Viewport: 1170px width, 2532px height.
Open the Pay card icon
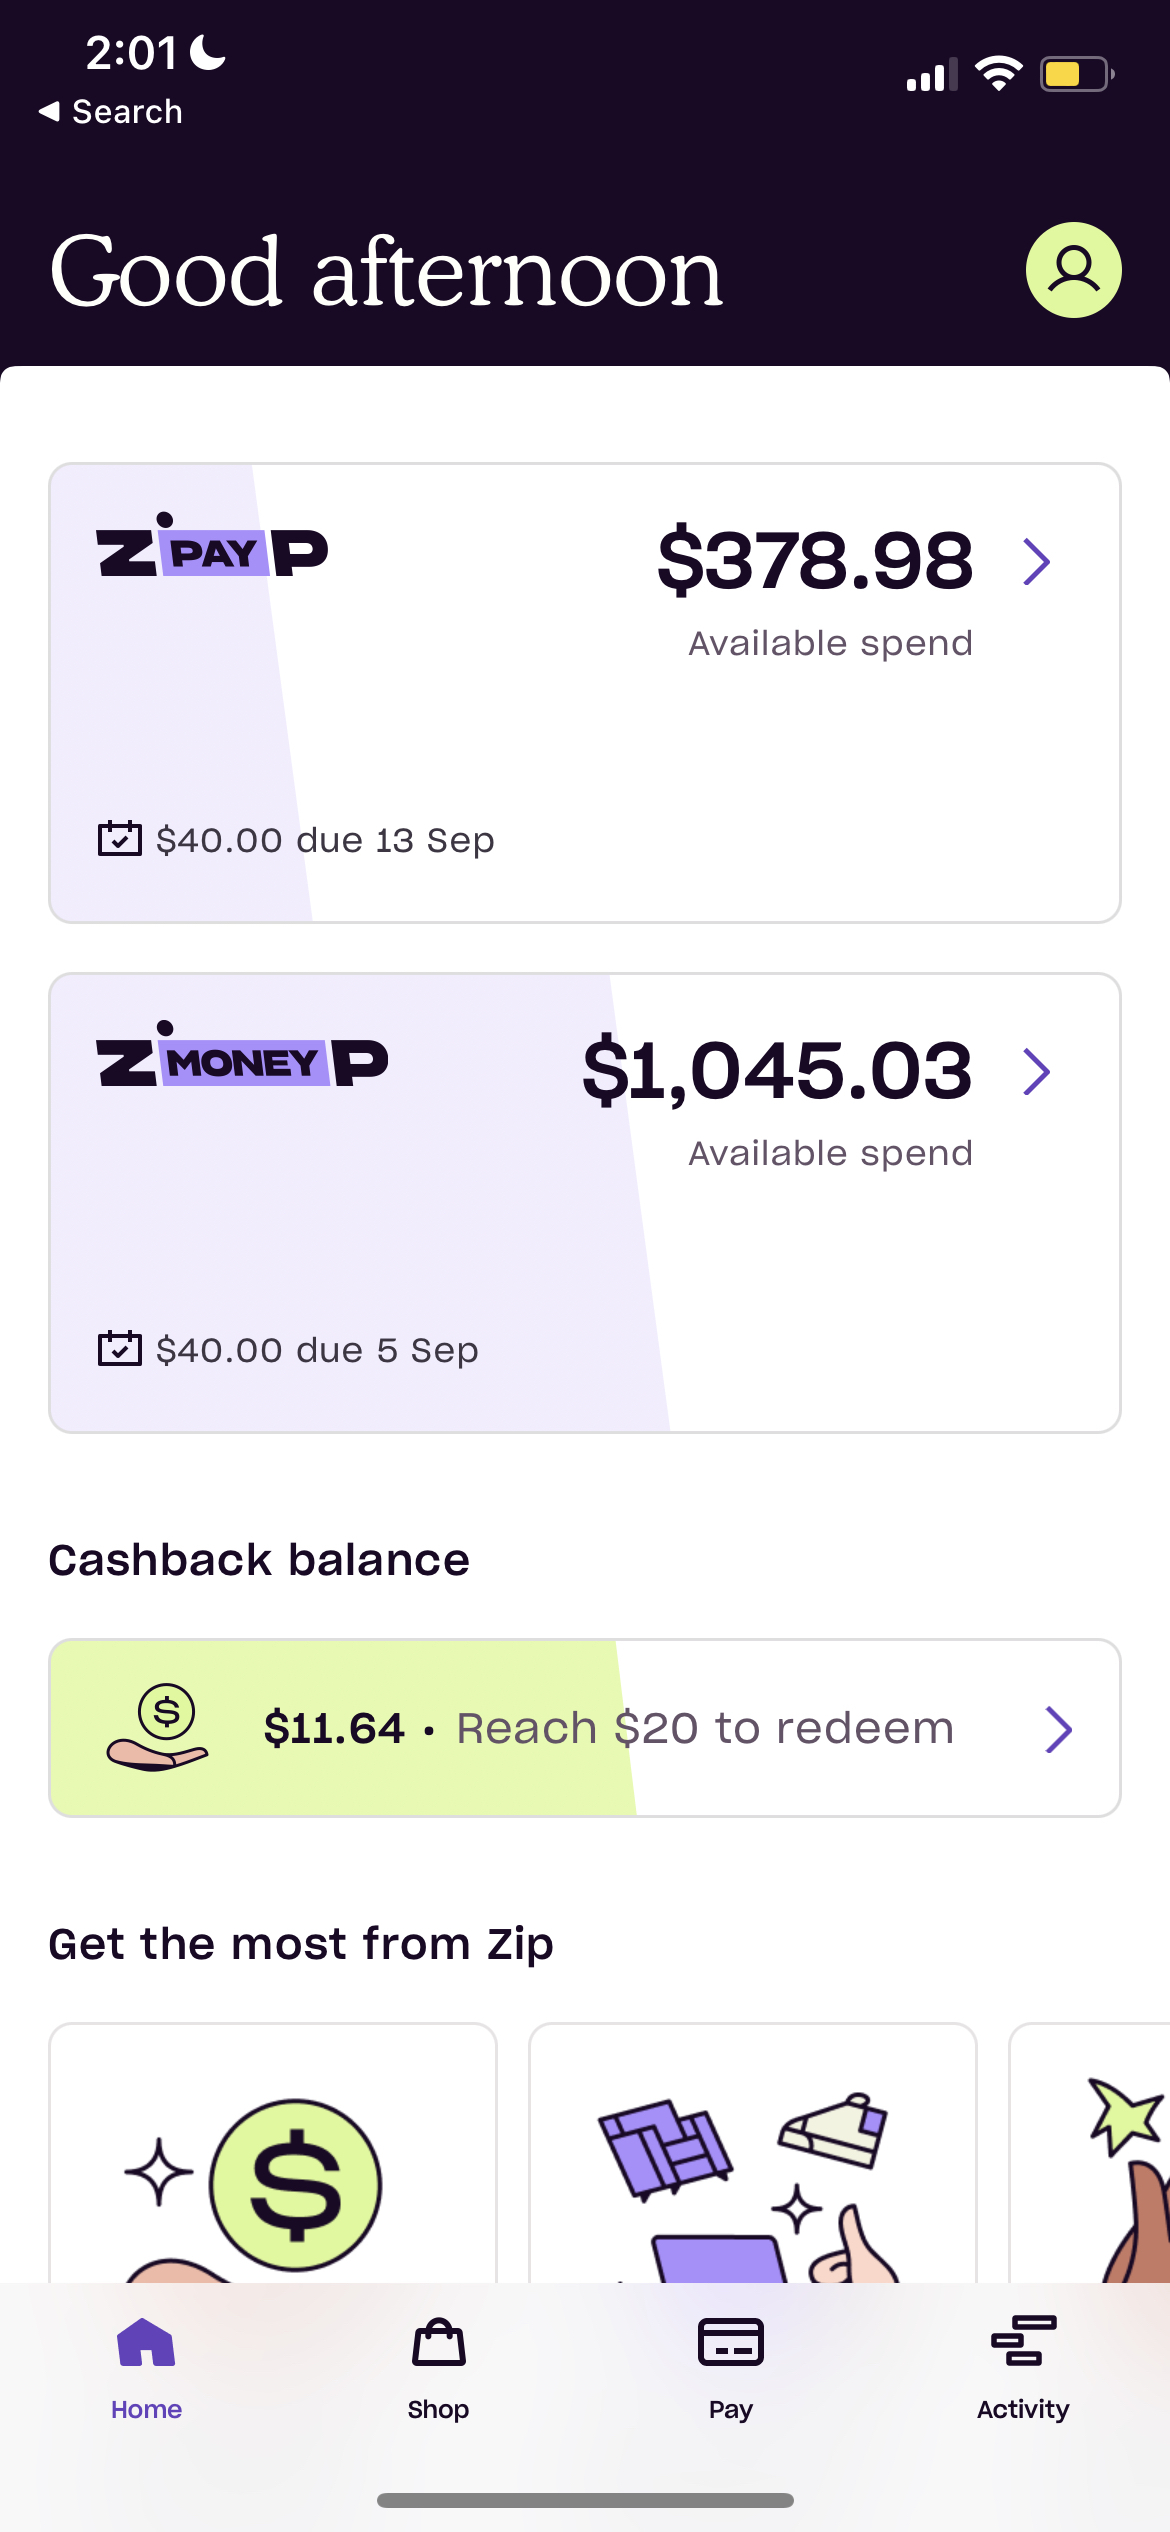(729, 2340)
